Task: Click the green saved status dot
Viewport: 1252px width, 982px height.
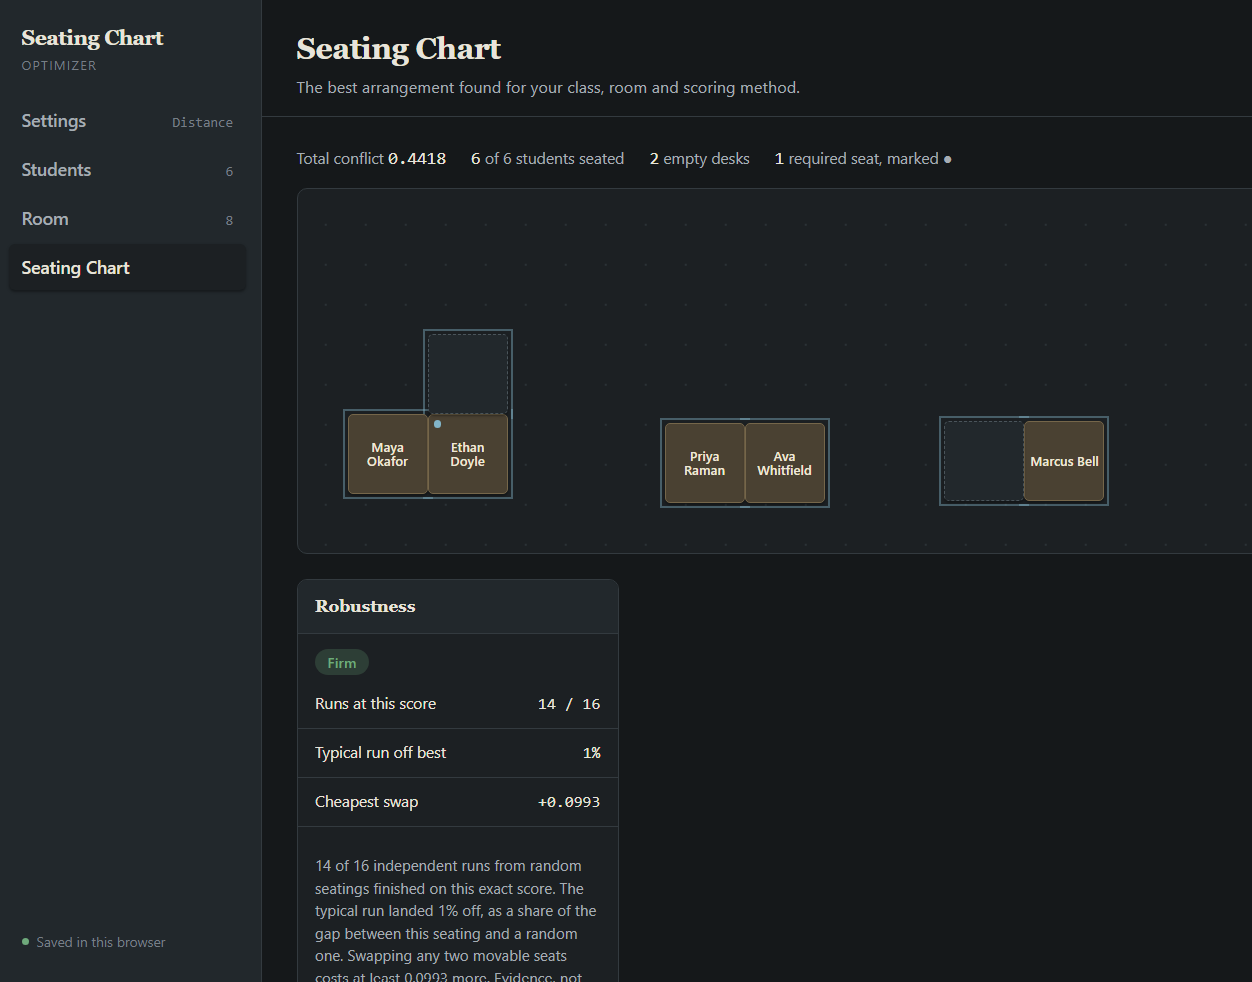Action: (x=26, y=942)
